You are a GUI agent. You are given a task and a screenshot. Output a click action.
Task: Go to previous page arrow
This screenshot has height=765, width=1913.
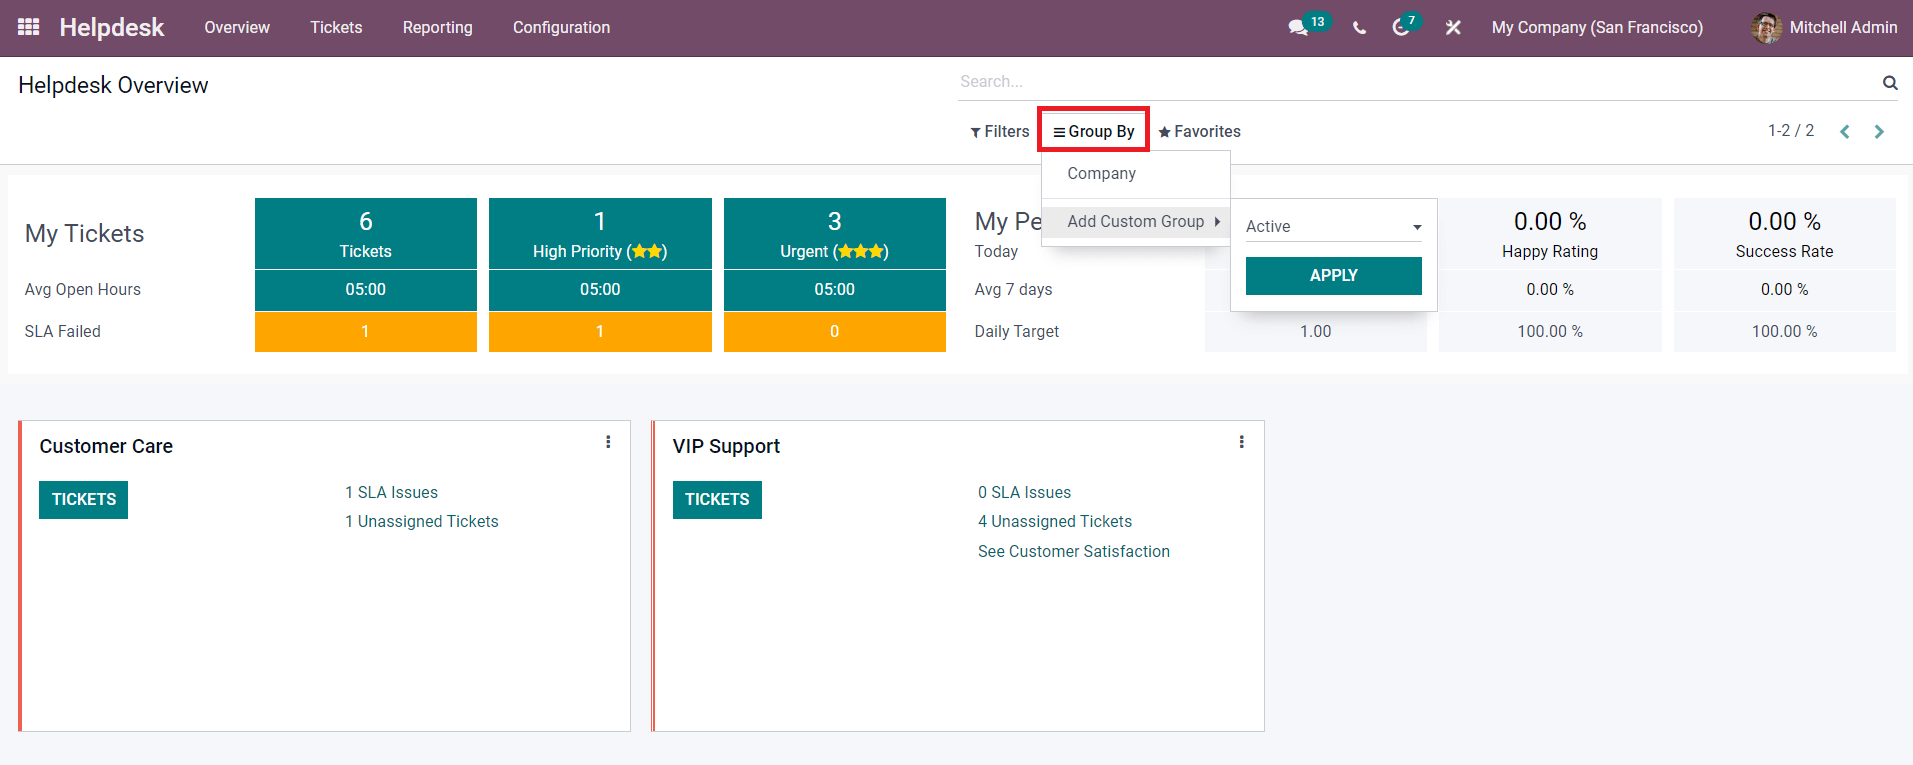coord(1845,132)
